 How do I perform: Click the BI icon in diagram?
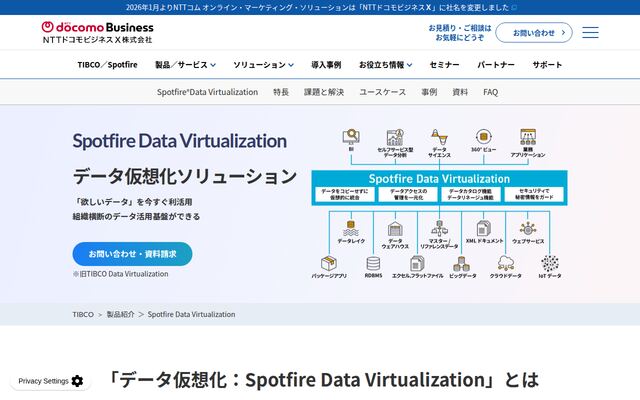351,137
